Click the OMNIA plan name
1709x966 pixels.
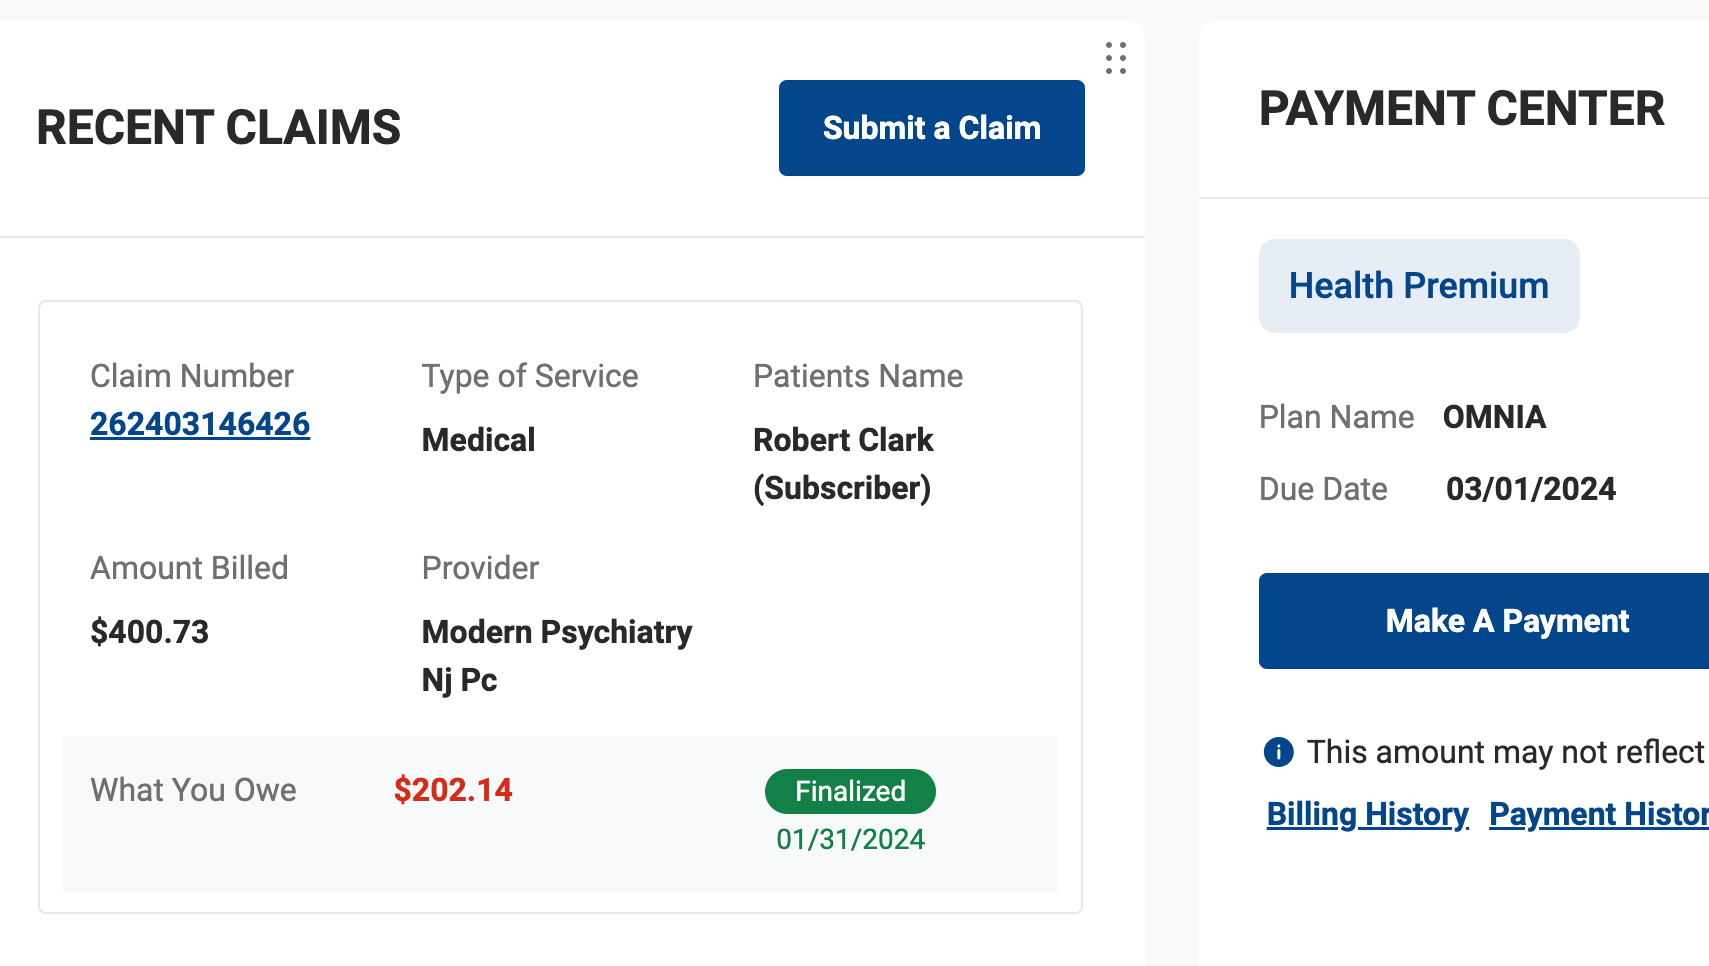[1494, 417]
